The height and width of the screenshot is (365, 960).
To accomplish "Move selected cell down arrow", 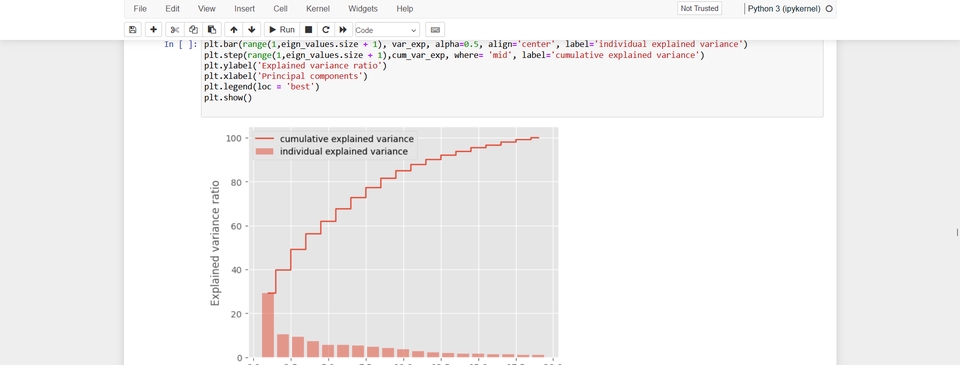I will (252, 29).
